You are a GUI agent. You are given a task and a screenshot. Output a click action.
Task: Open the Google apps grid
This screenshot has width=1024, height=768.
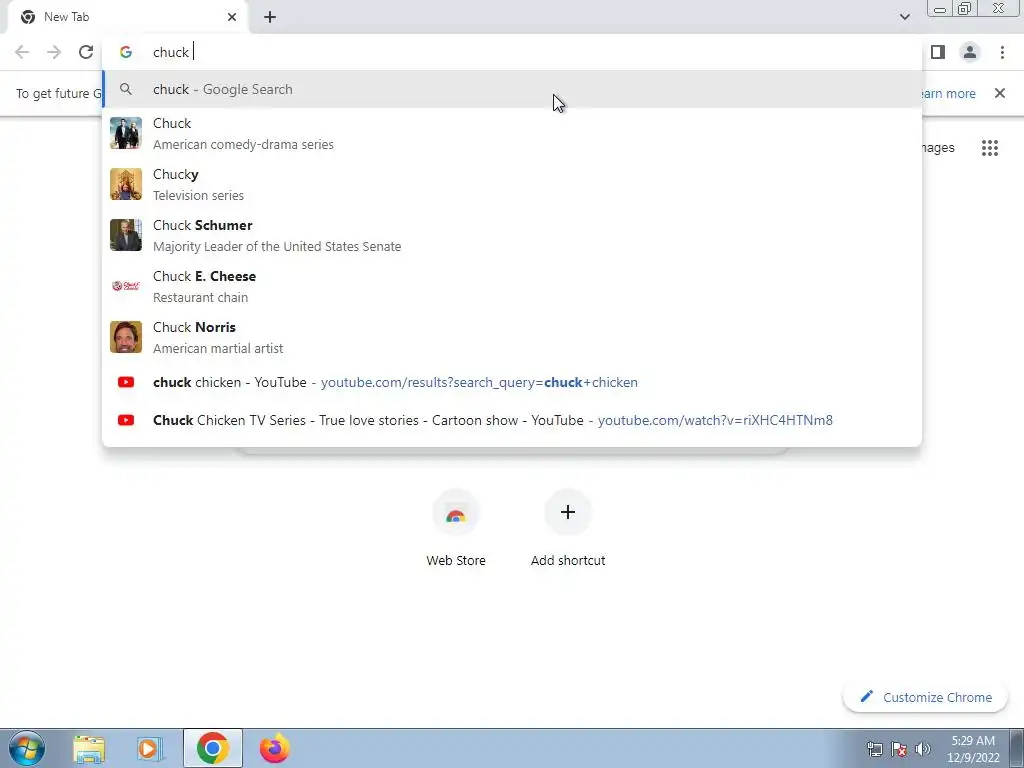tap(990, 148)
